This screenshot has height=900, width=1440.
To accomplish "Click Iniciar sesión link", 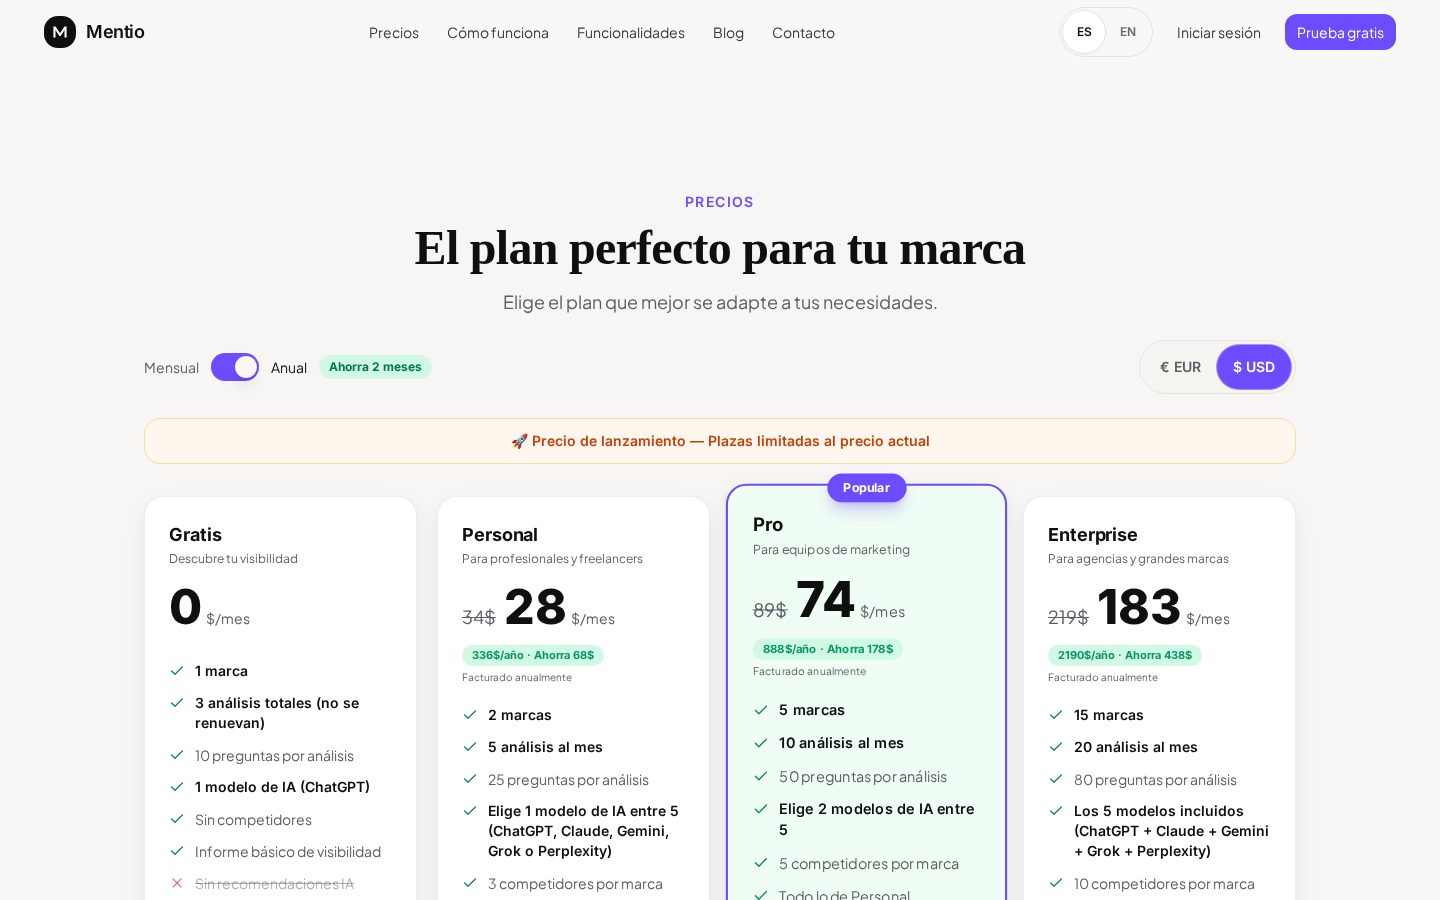I will (1218, 33).
